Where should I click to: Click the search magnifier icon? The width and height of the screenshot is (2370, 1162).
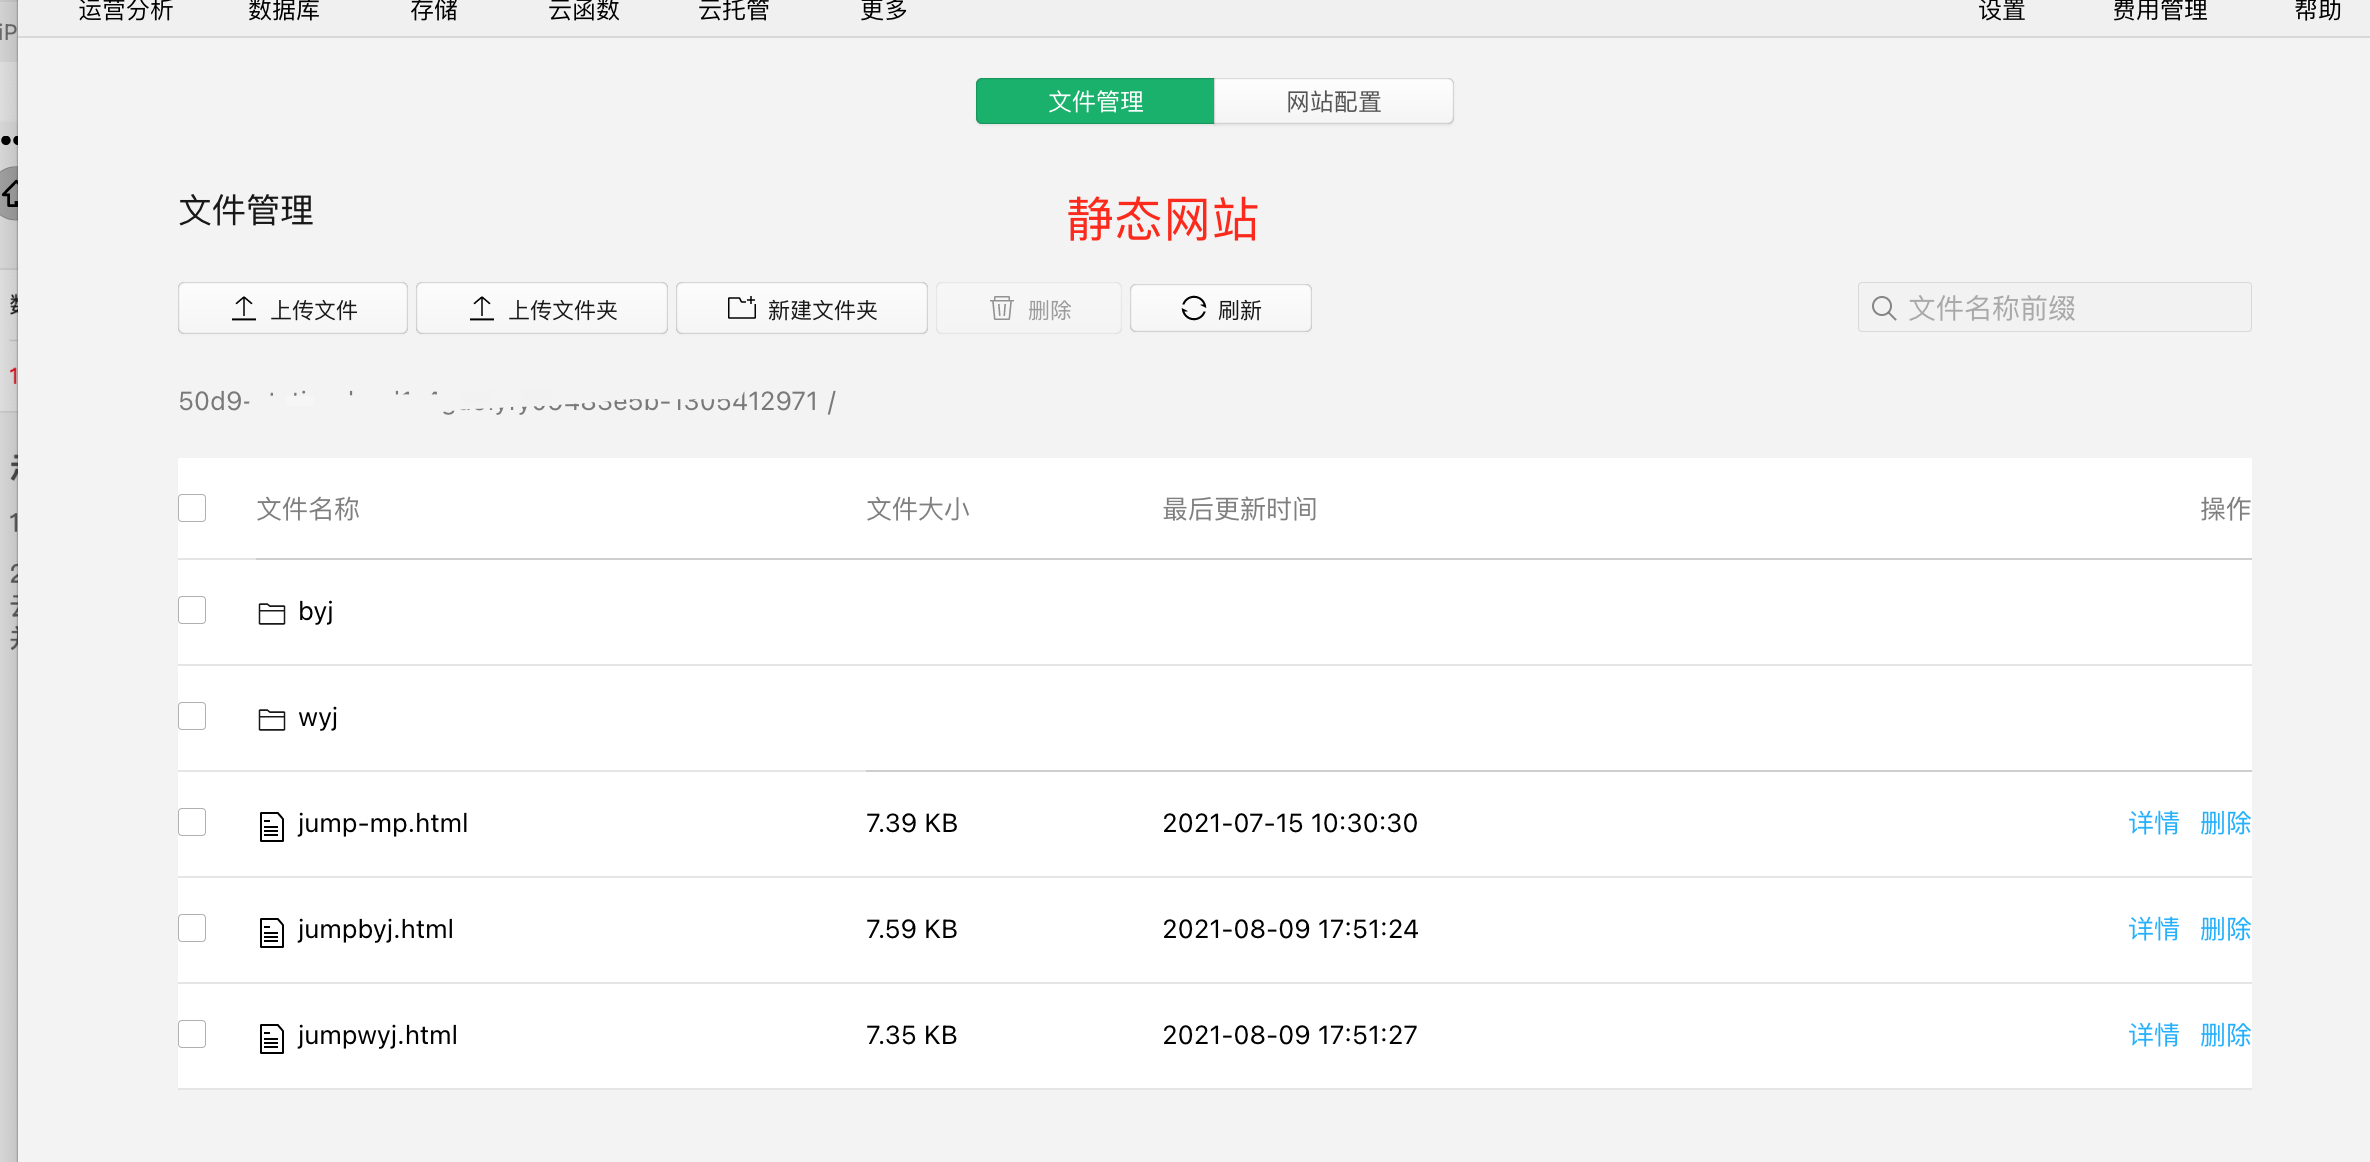pyautogui.click(x=1883, y=308)
